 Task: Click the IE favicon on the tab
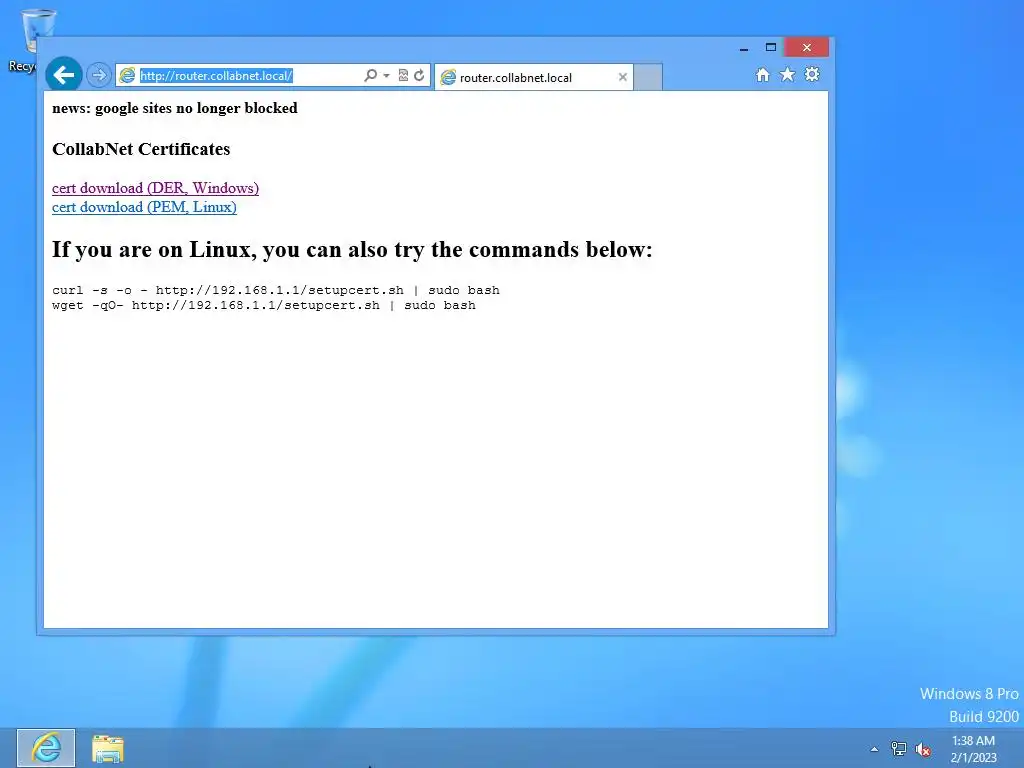pos(448,78)
